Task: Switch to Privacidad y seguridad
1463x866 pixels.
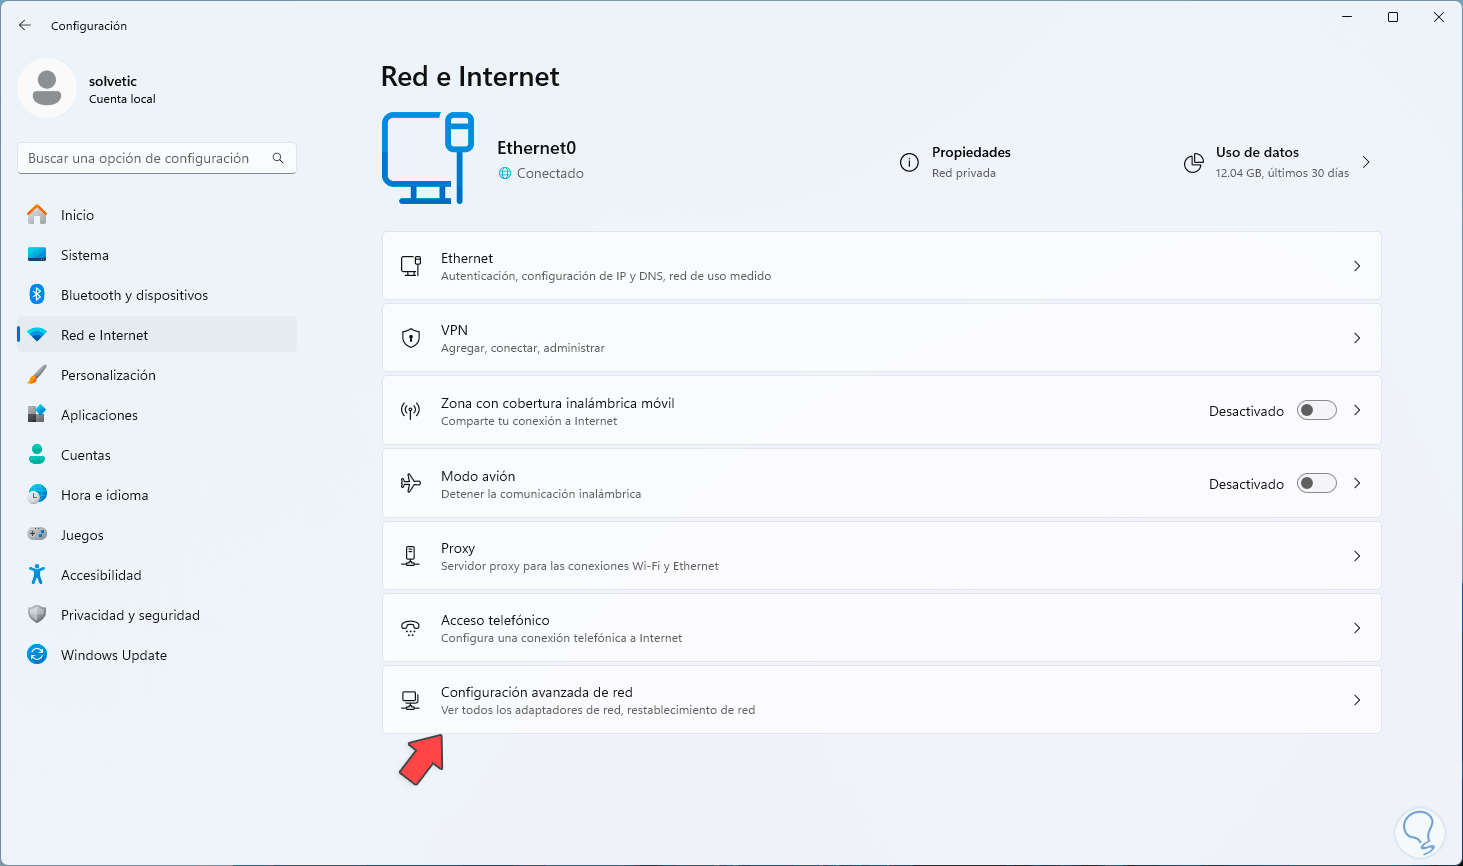Action: pos(130,614)
